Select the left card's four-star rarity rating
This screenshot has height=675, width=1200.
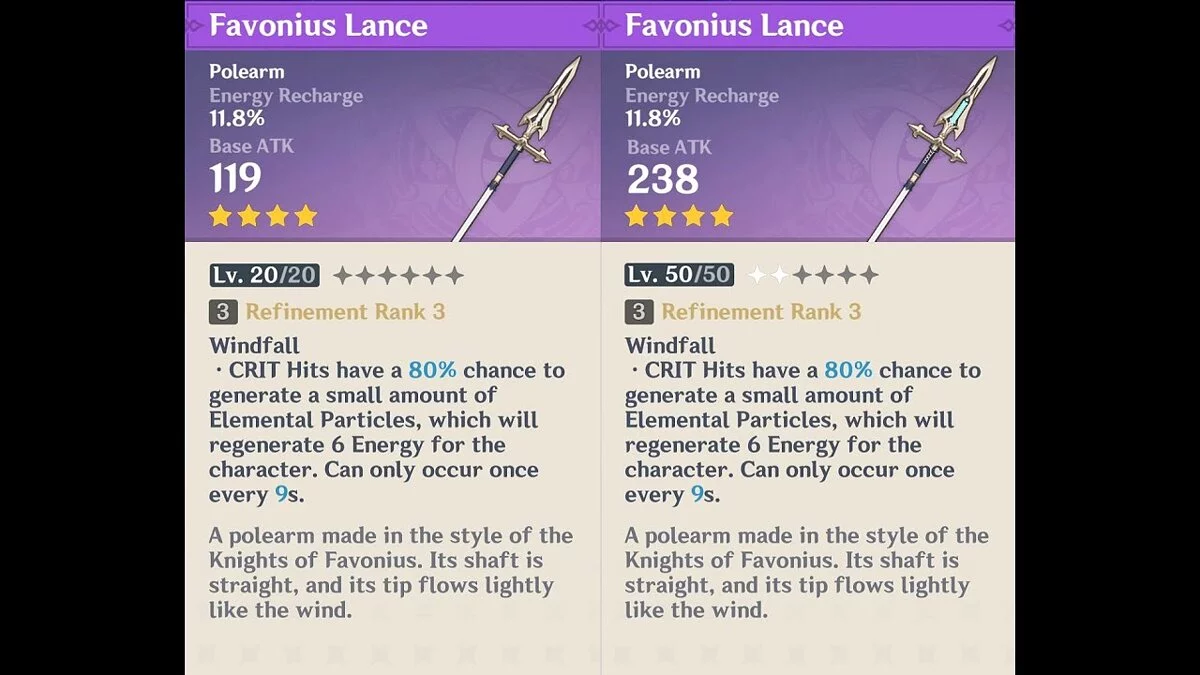click(263, 216)
